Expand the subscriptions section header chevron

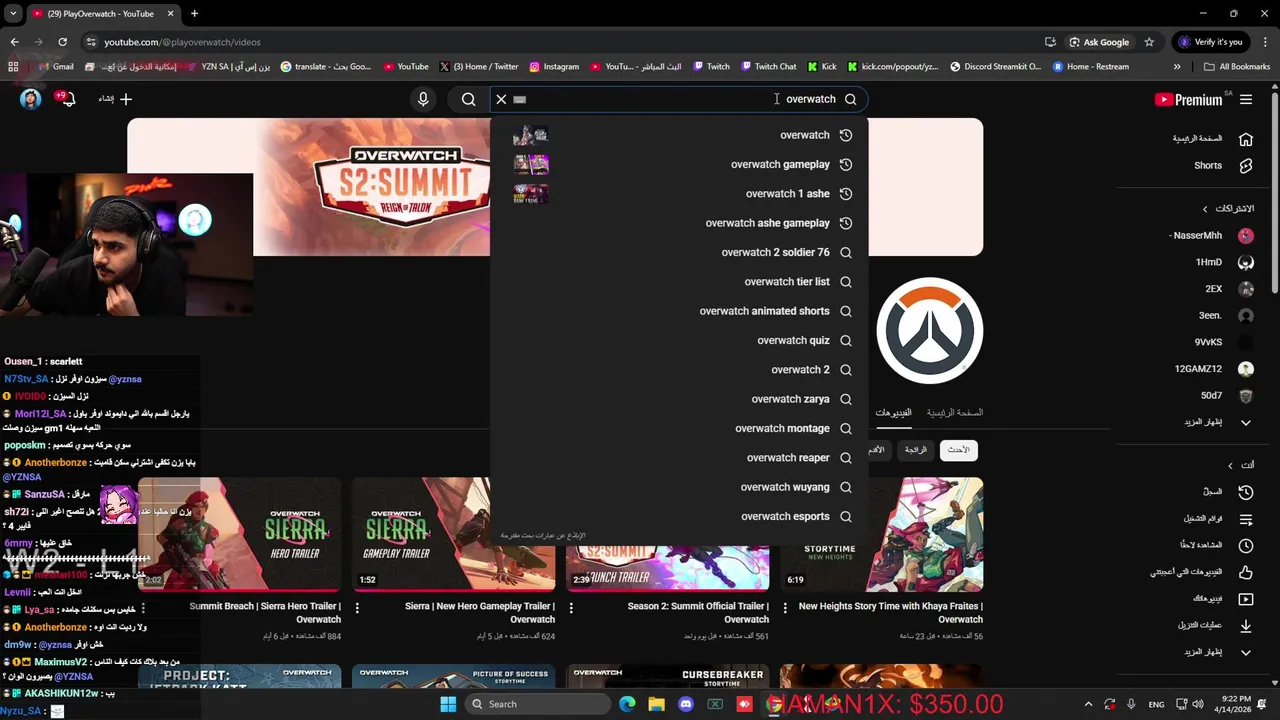tap(1205, 209)
